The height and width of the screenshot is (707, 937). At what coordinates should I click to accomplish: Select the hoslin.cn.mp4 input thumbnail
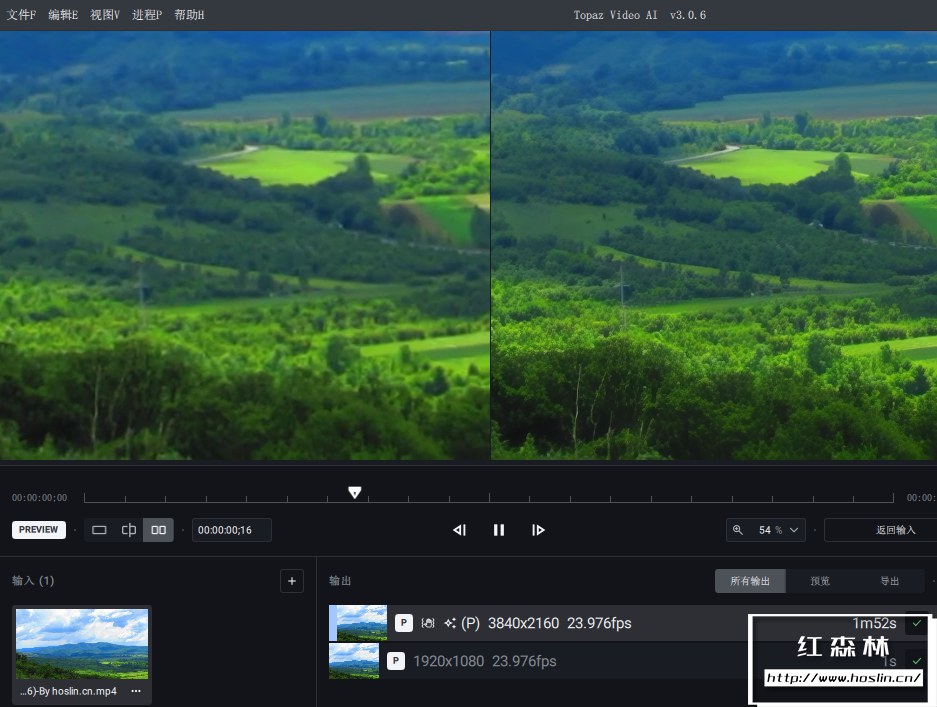coord(81,643)
